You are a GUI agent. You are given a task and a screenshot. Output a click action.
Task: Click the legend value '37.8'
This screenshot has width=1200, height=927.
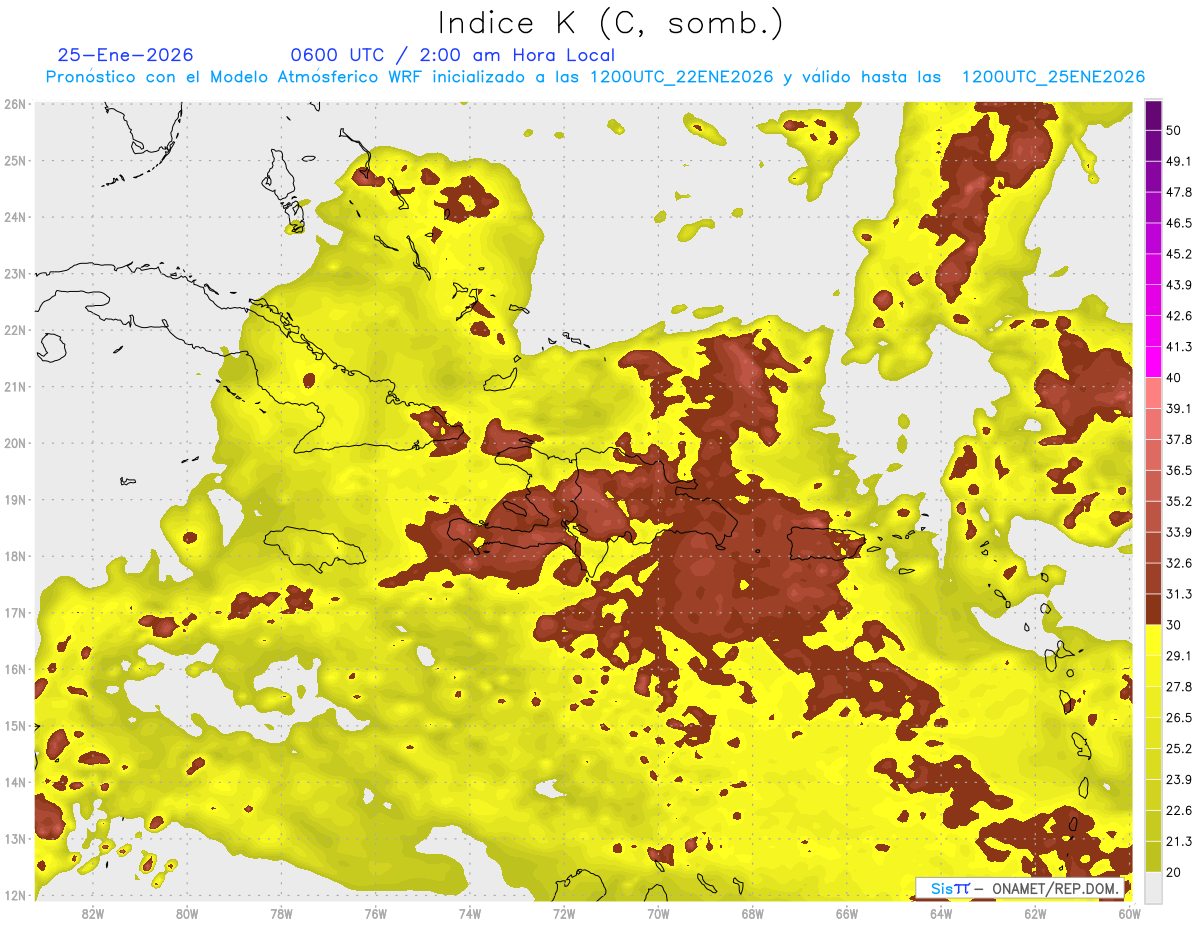pyautogui.click(x=1179, y=439)
